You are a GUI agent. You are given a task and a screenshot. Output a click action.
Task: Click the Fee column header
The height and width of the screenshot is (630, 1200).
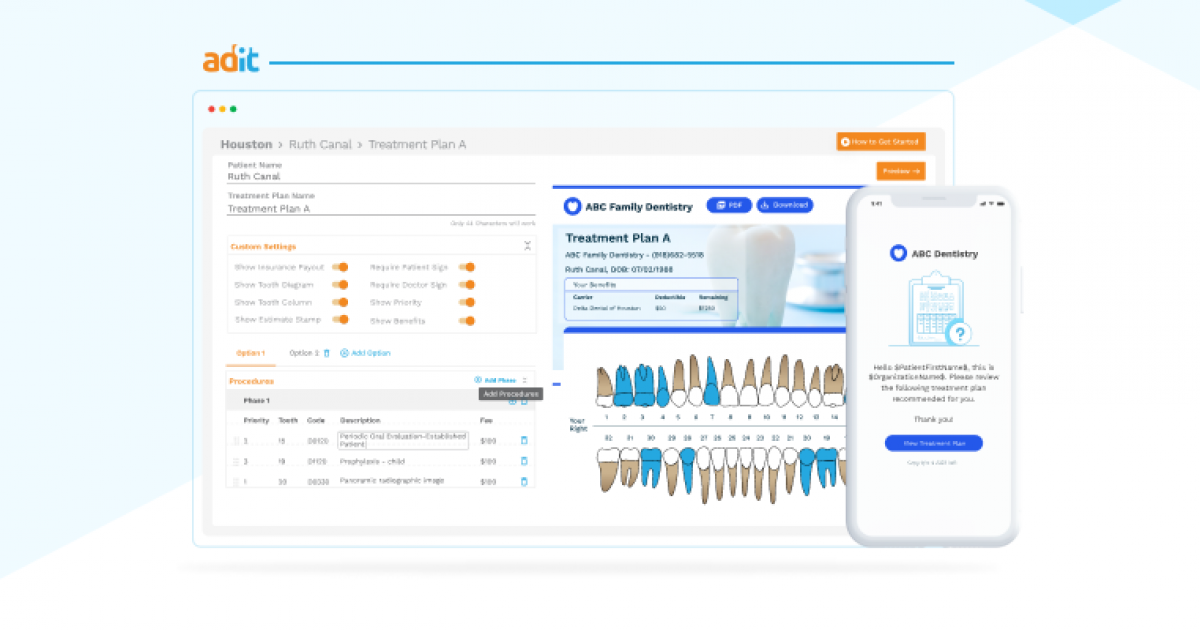pyautogui.click(x=486, y=420)
